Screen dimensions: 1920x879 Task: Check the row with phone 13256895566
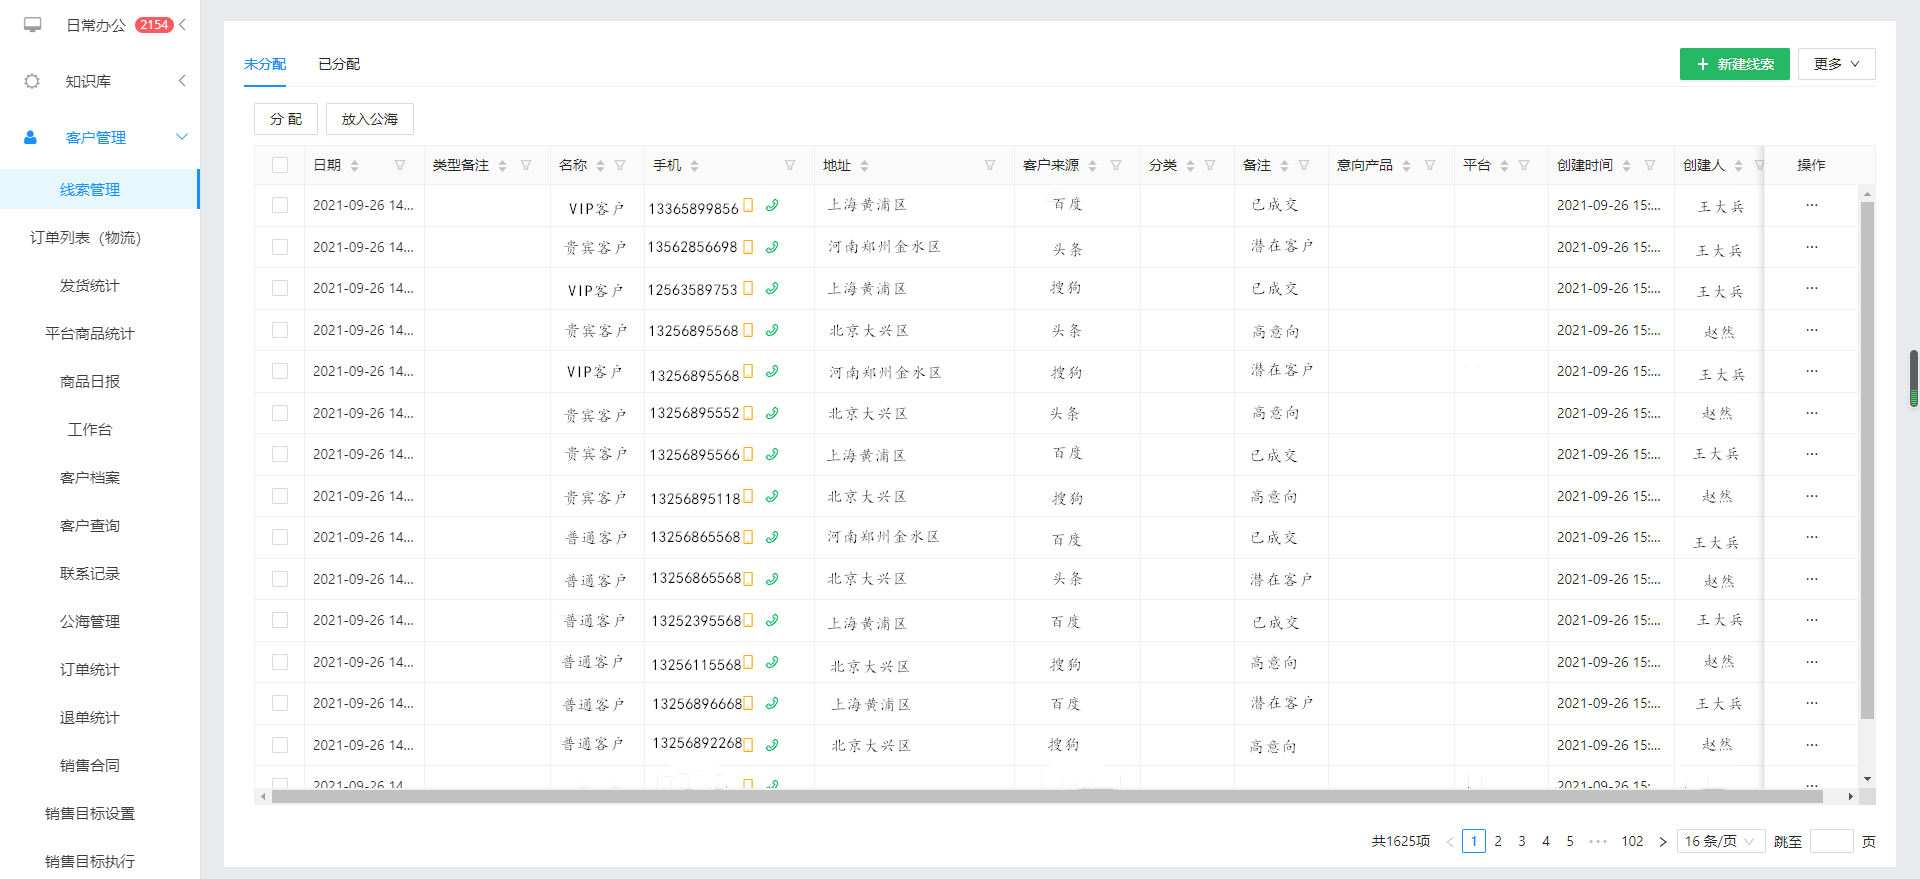[280, 454]
